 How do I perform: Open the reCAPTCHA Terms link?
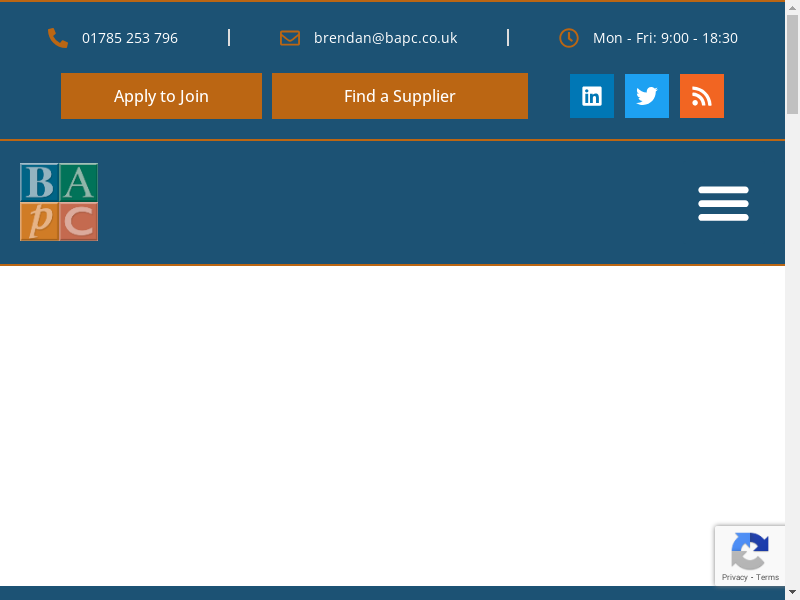click(768, 577)
